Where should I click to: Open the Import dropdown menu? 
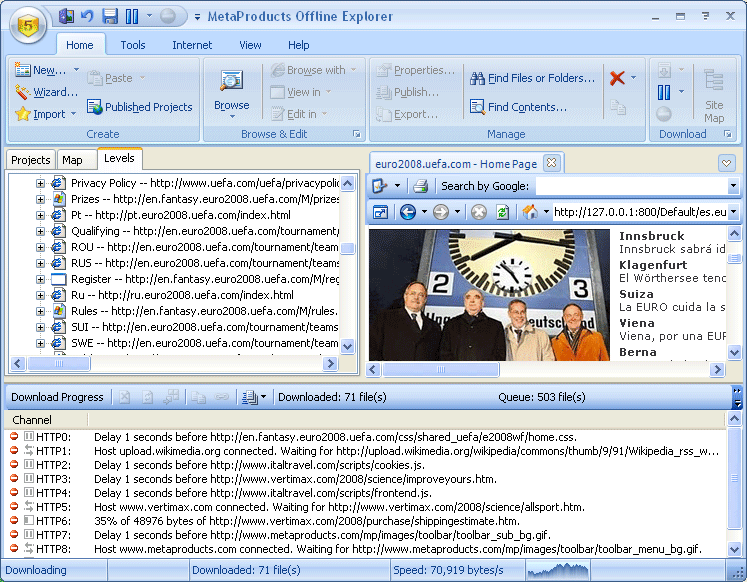pos(73,114)
